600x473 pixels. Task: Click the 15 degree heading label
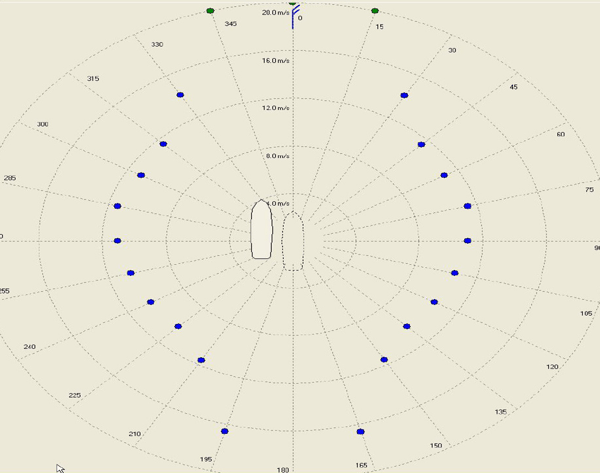pyautogui.click(x=379, y=27)
